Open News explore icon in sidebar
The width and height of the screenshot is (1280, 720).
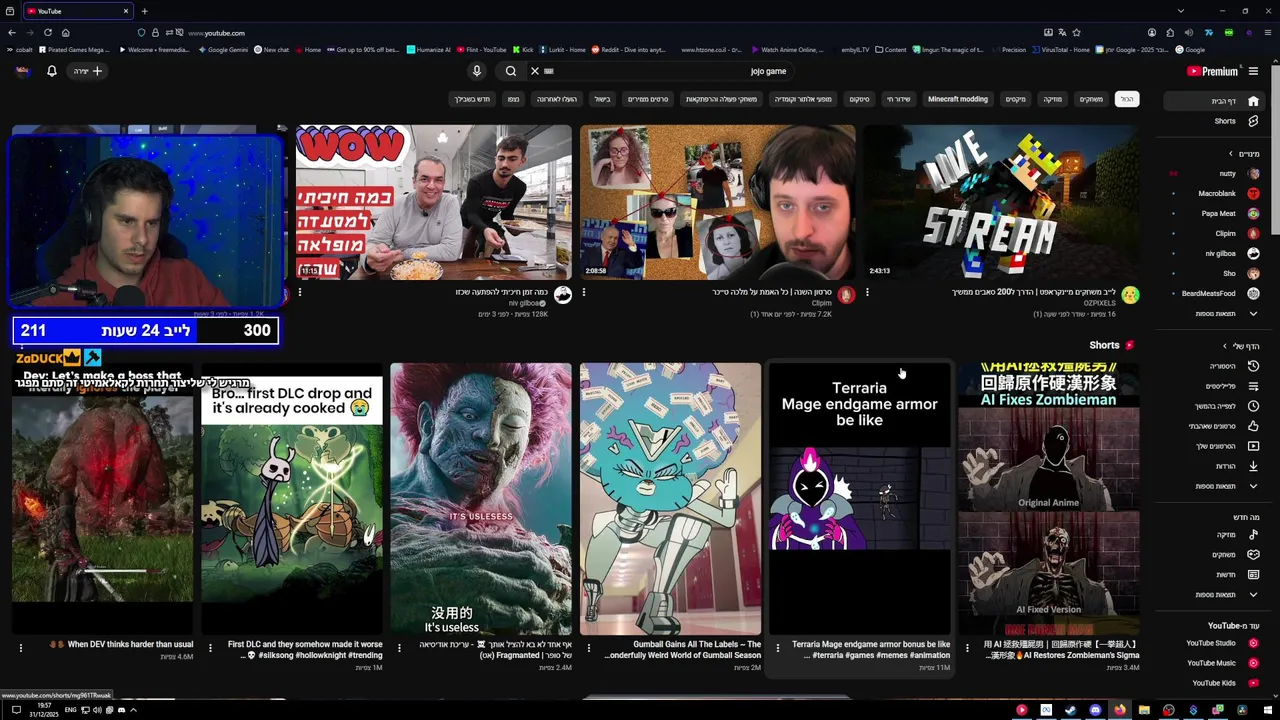click(1253, 575)
